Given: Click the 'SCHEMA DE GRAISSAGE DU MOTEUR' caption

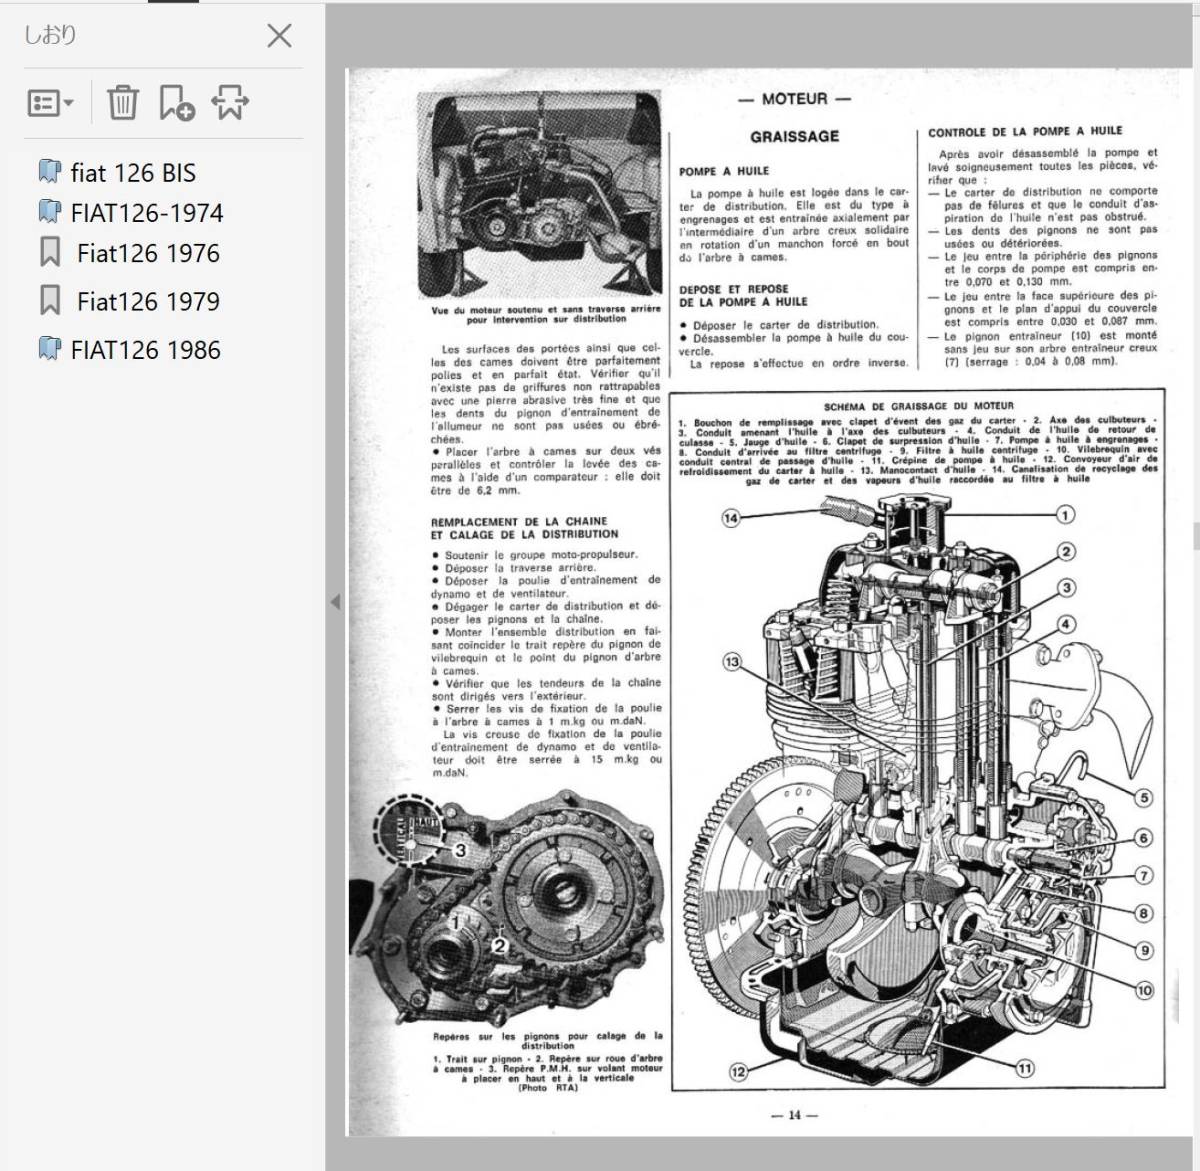Looking at the screenshot, I should [919, 407].
